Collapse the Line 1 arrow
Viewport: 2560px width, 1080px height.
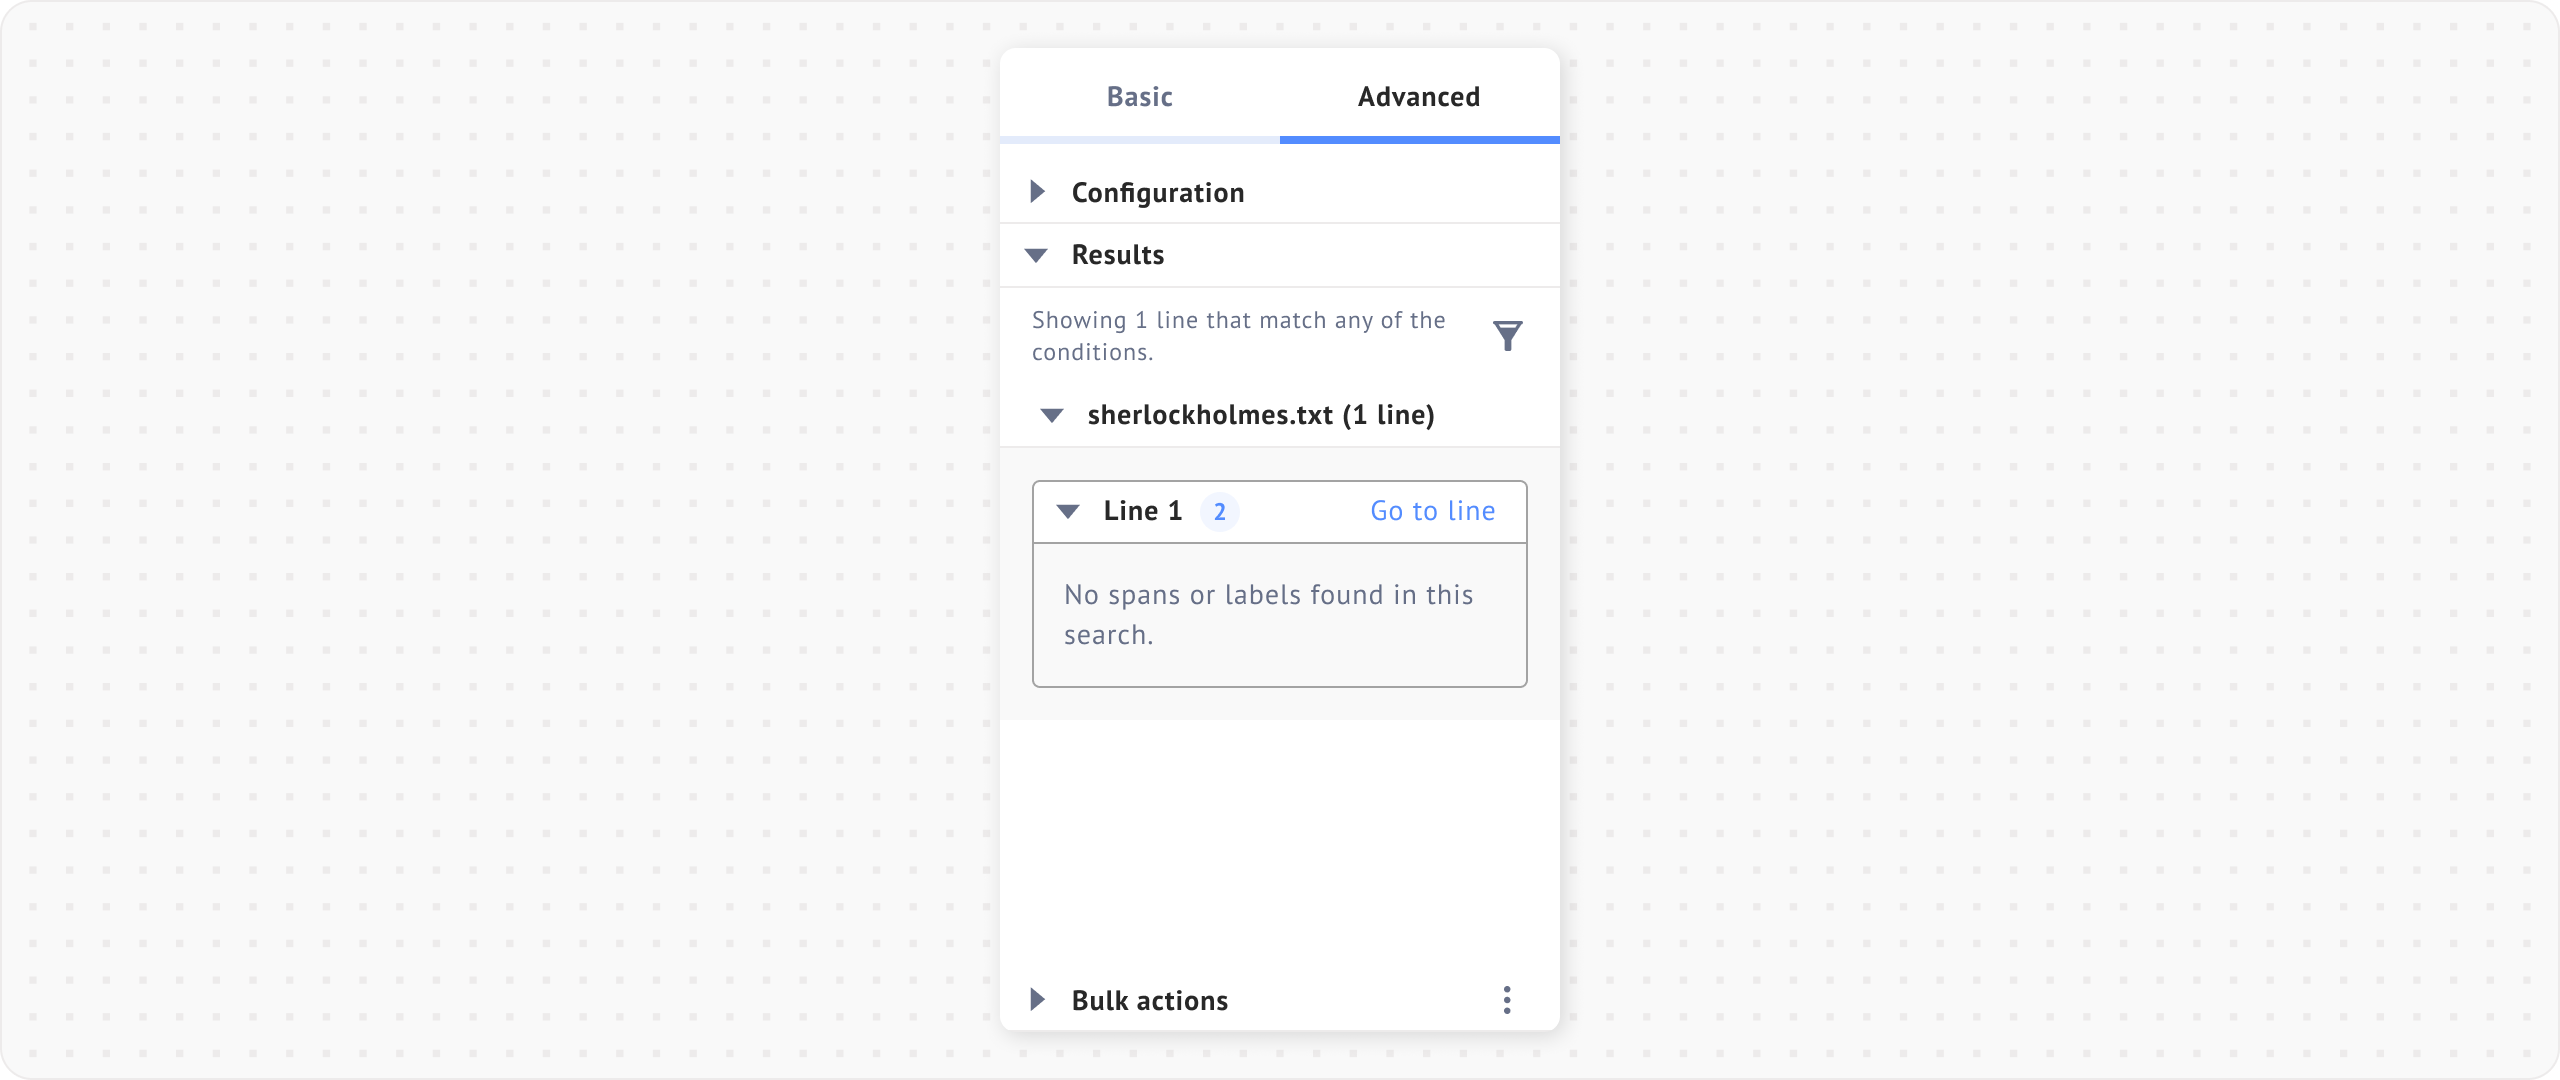[x=1068, y=512]
